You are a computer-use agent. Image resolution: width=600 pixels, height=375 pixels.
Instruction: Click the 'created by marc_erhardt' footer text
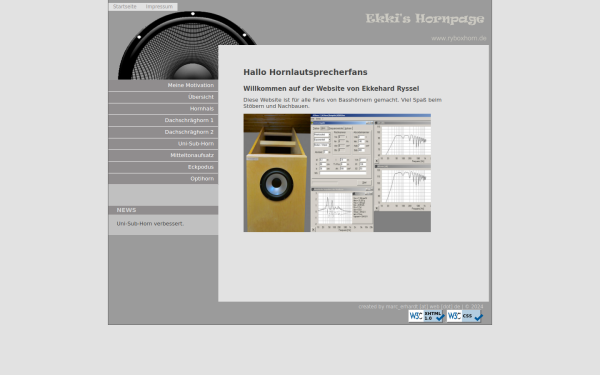[x=421, y=307]
